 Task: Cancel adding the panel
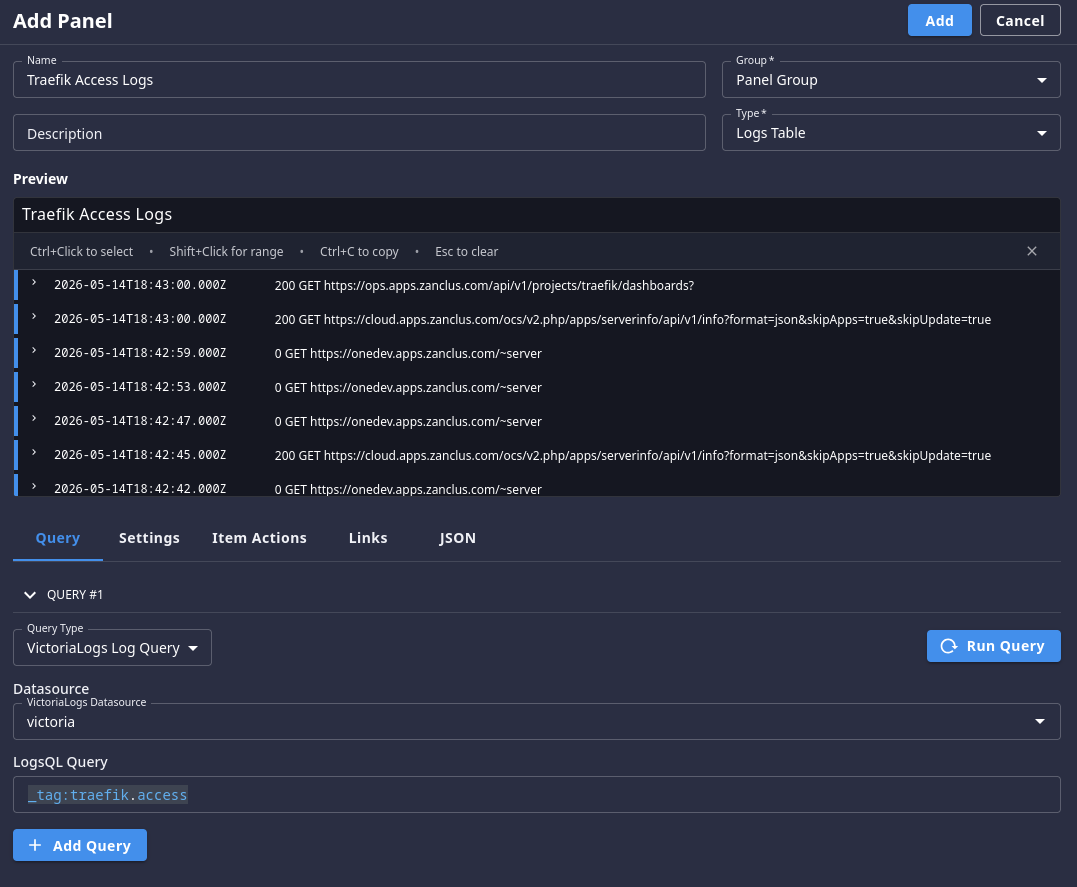[x=1019, y=21]
